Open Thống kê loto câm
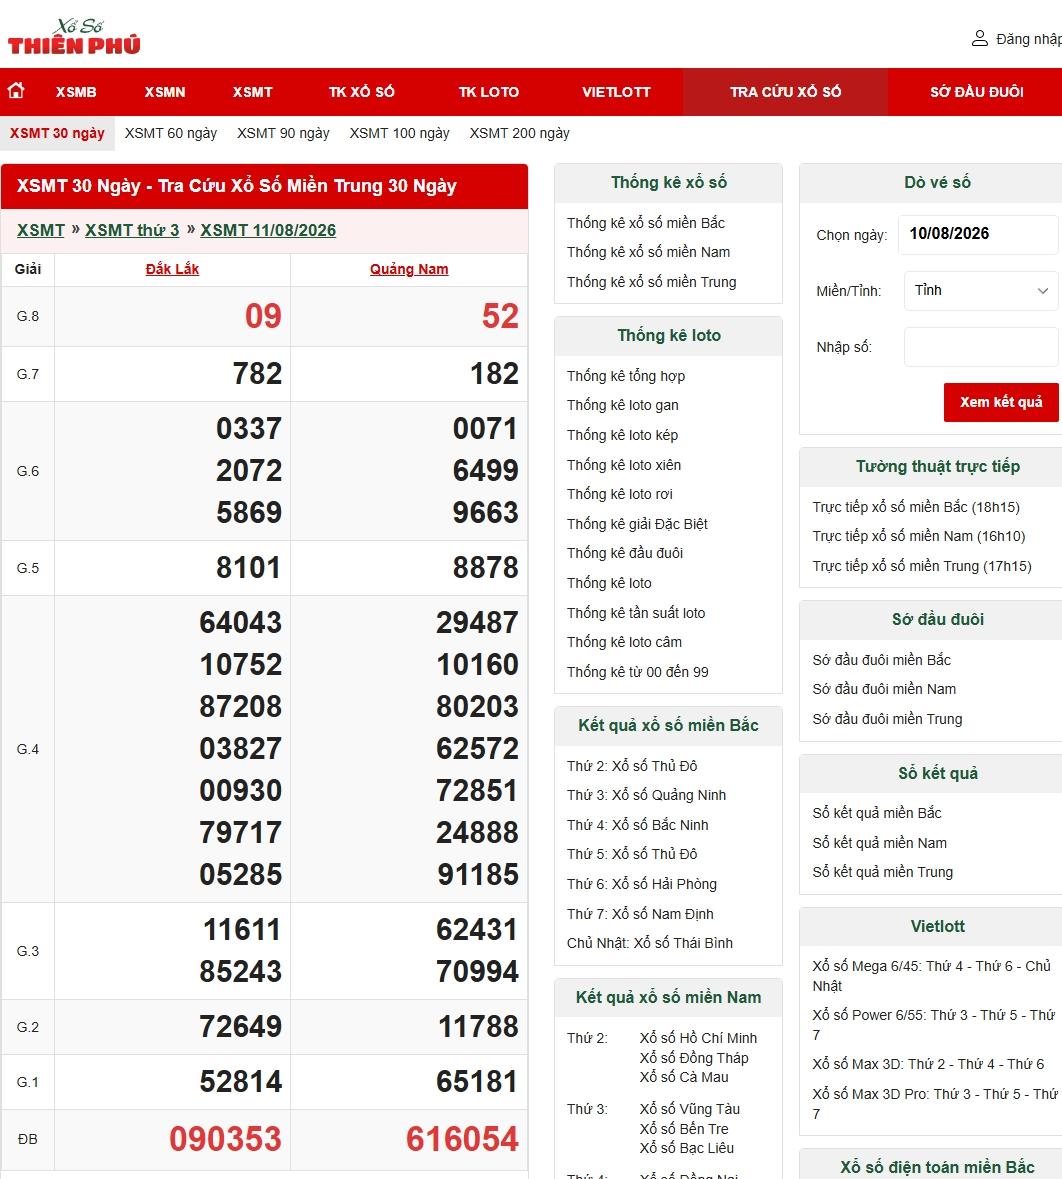1062x1179 pixels. [x=624, y=642]
